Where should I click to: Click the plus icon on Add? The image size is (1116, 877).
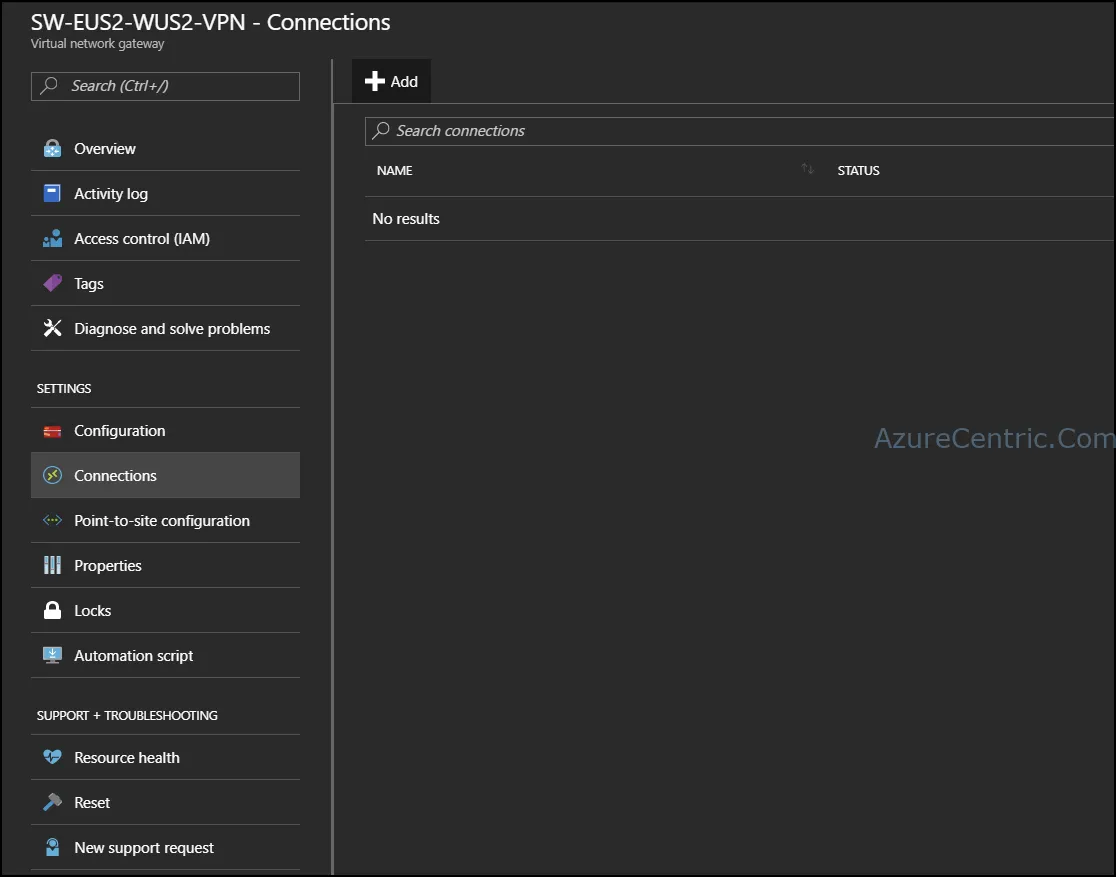(x=374, y=81)
